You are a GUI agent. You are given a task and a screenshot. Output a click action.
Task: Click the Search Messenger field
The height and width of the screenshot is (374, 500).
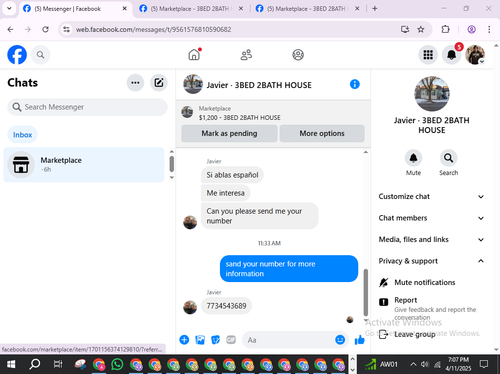point(87,107)
